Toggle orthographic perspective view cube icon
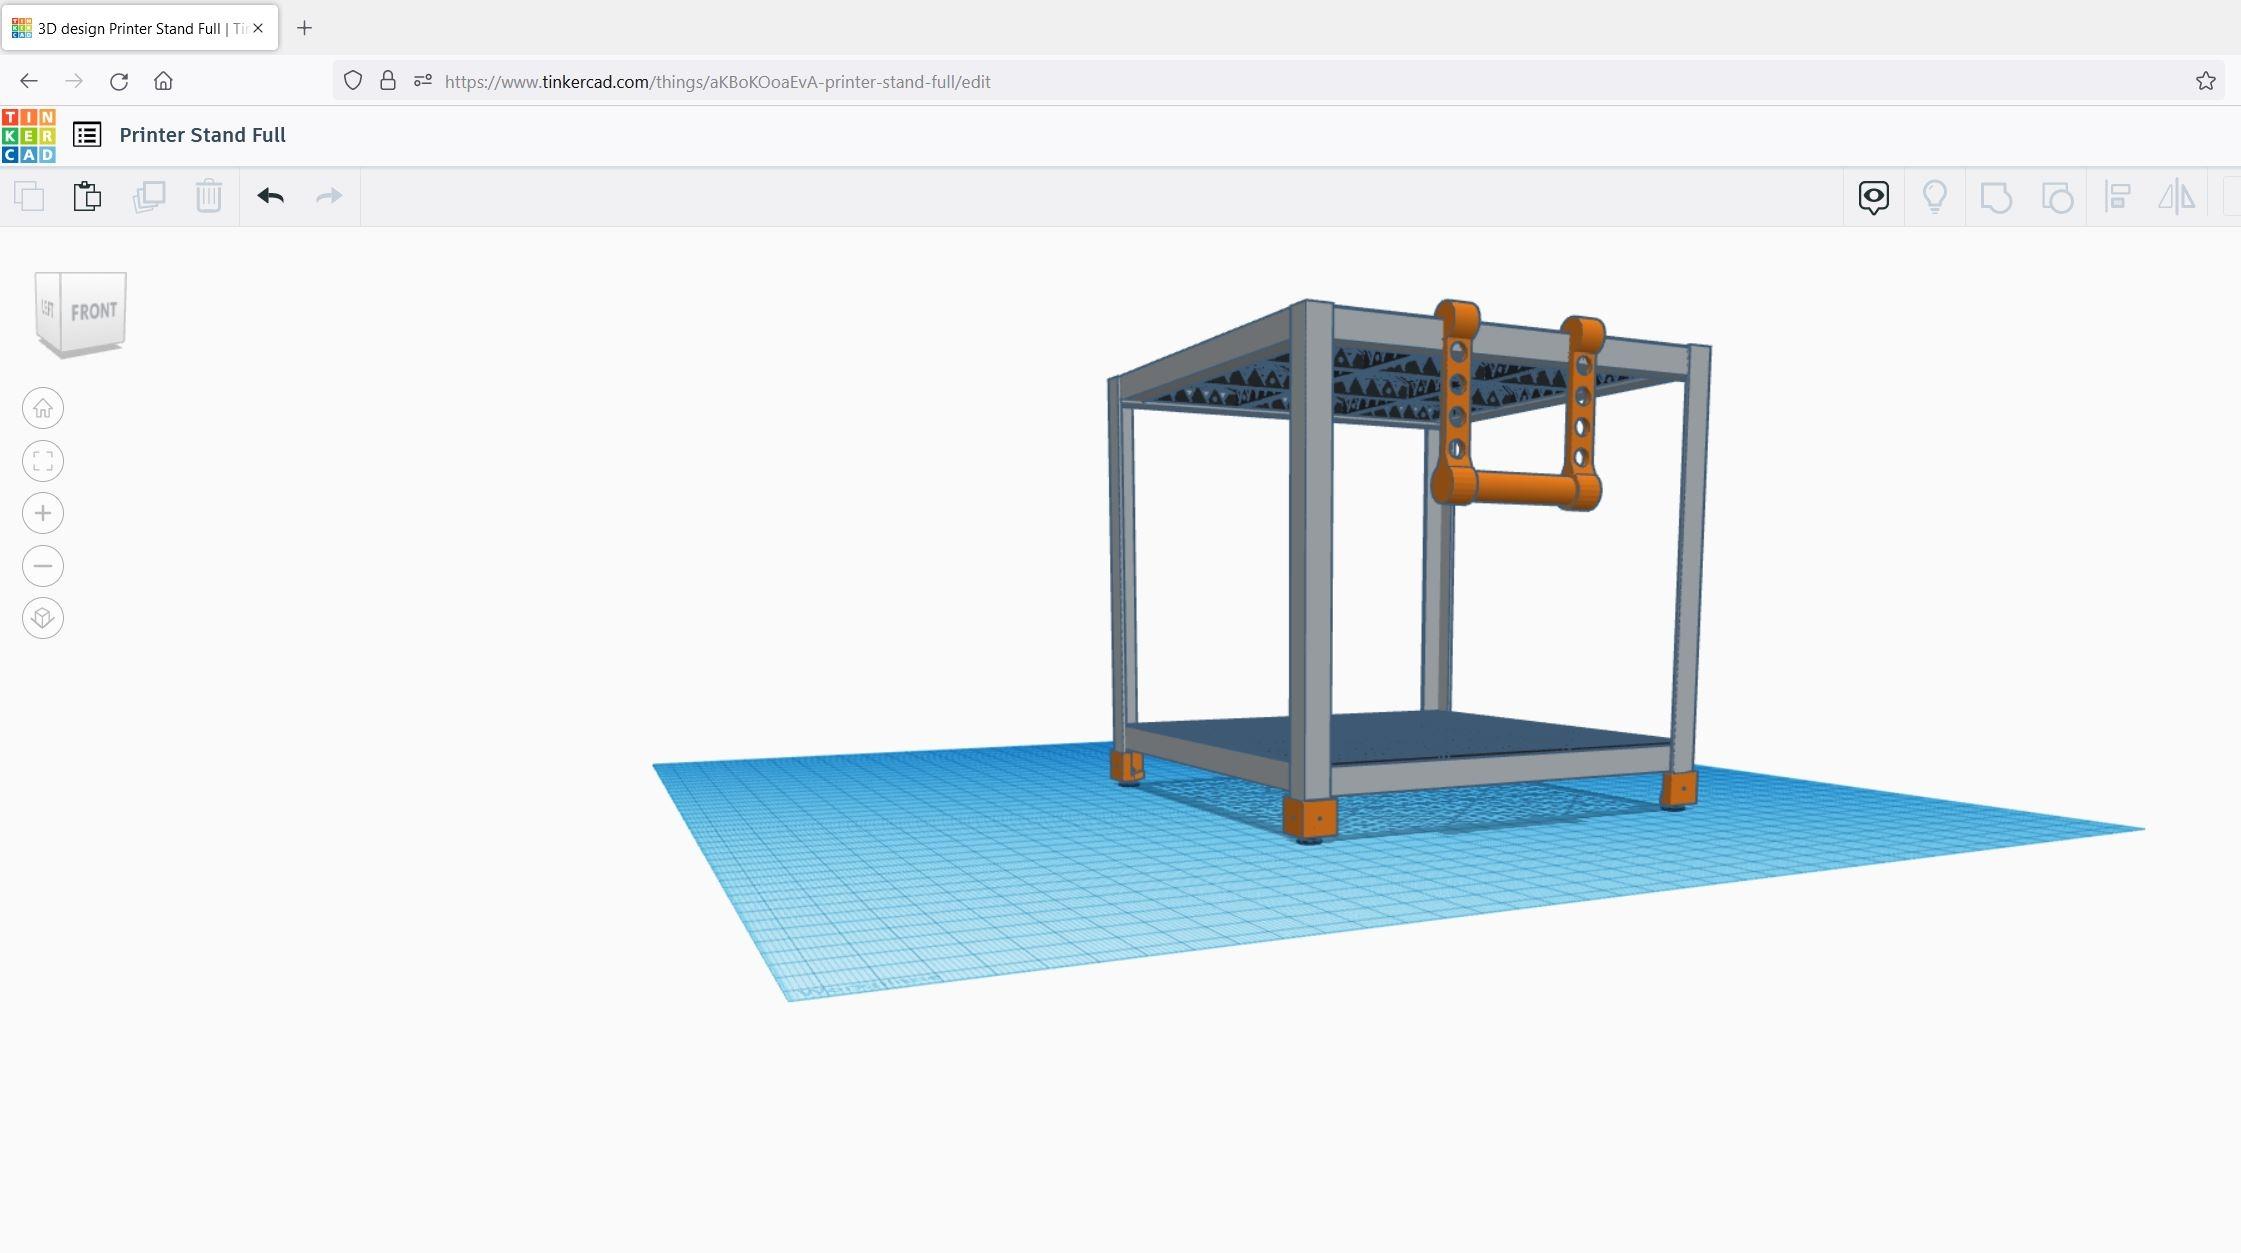 pos(43,618)
